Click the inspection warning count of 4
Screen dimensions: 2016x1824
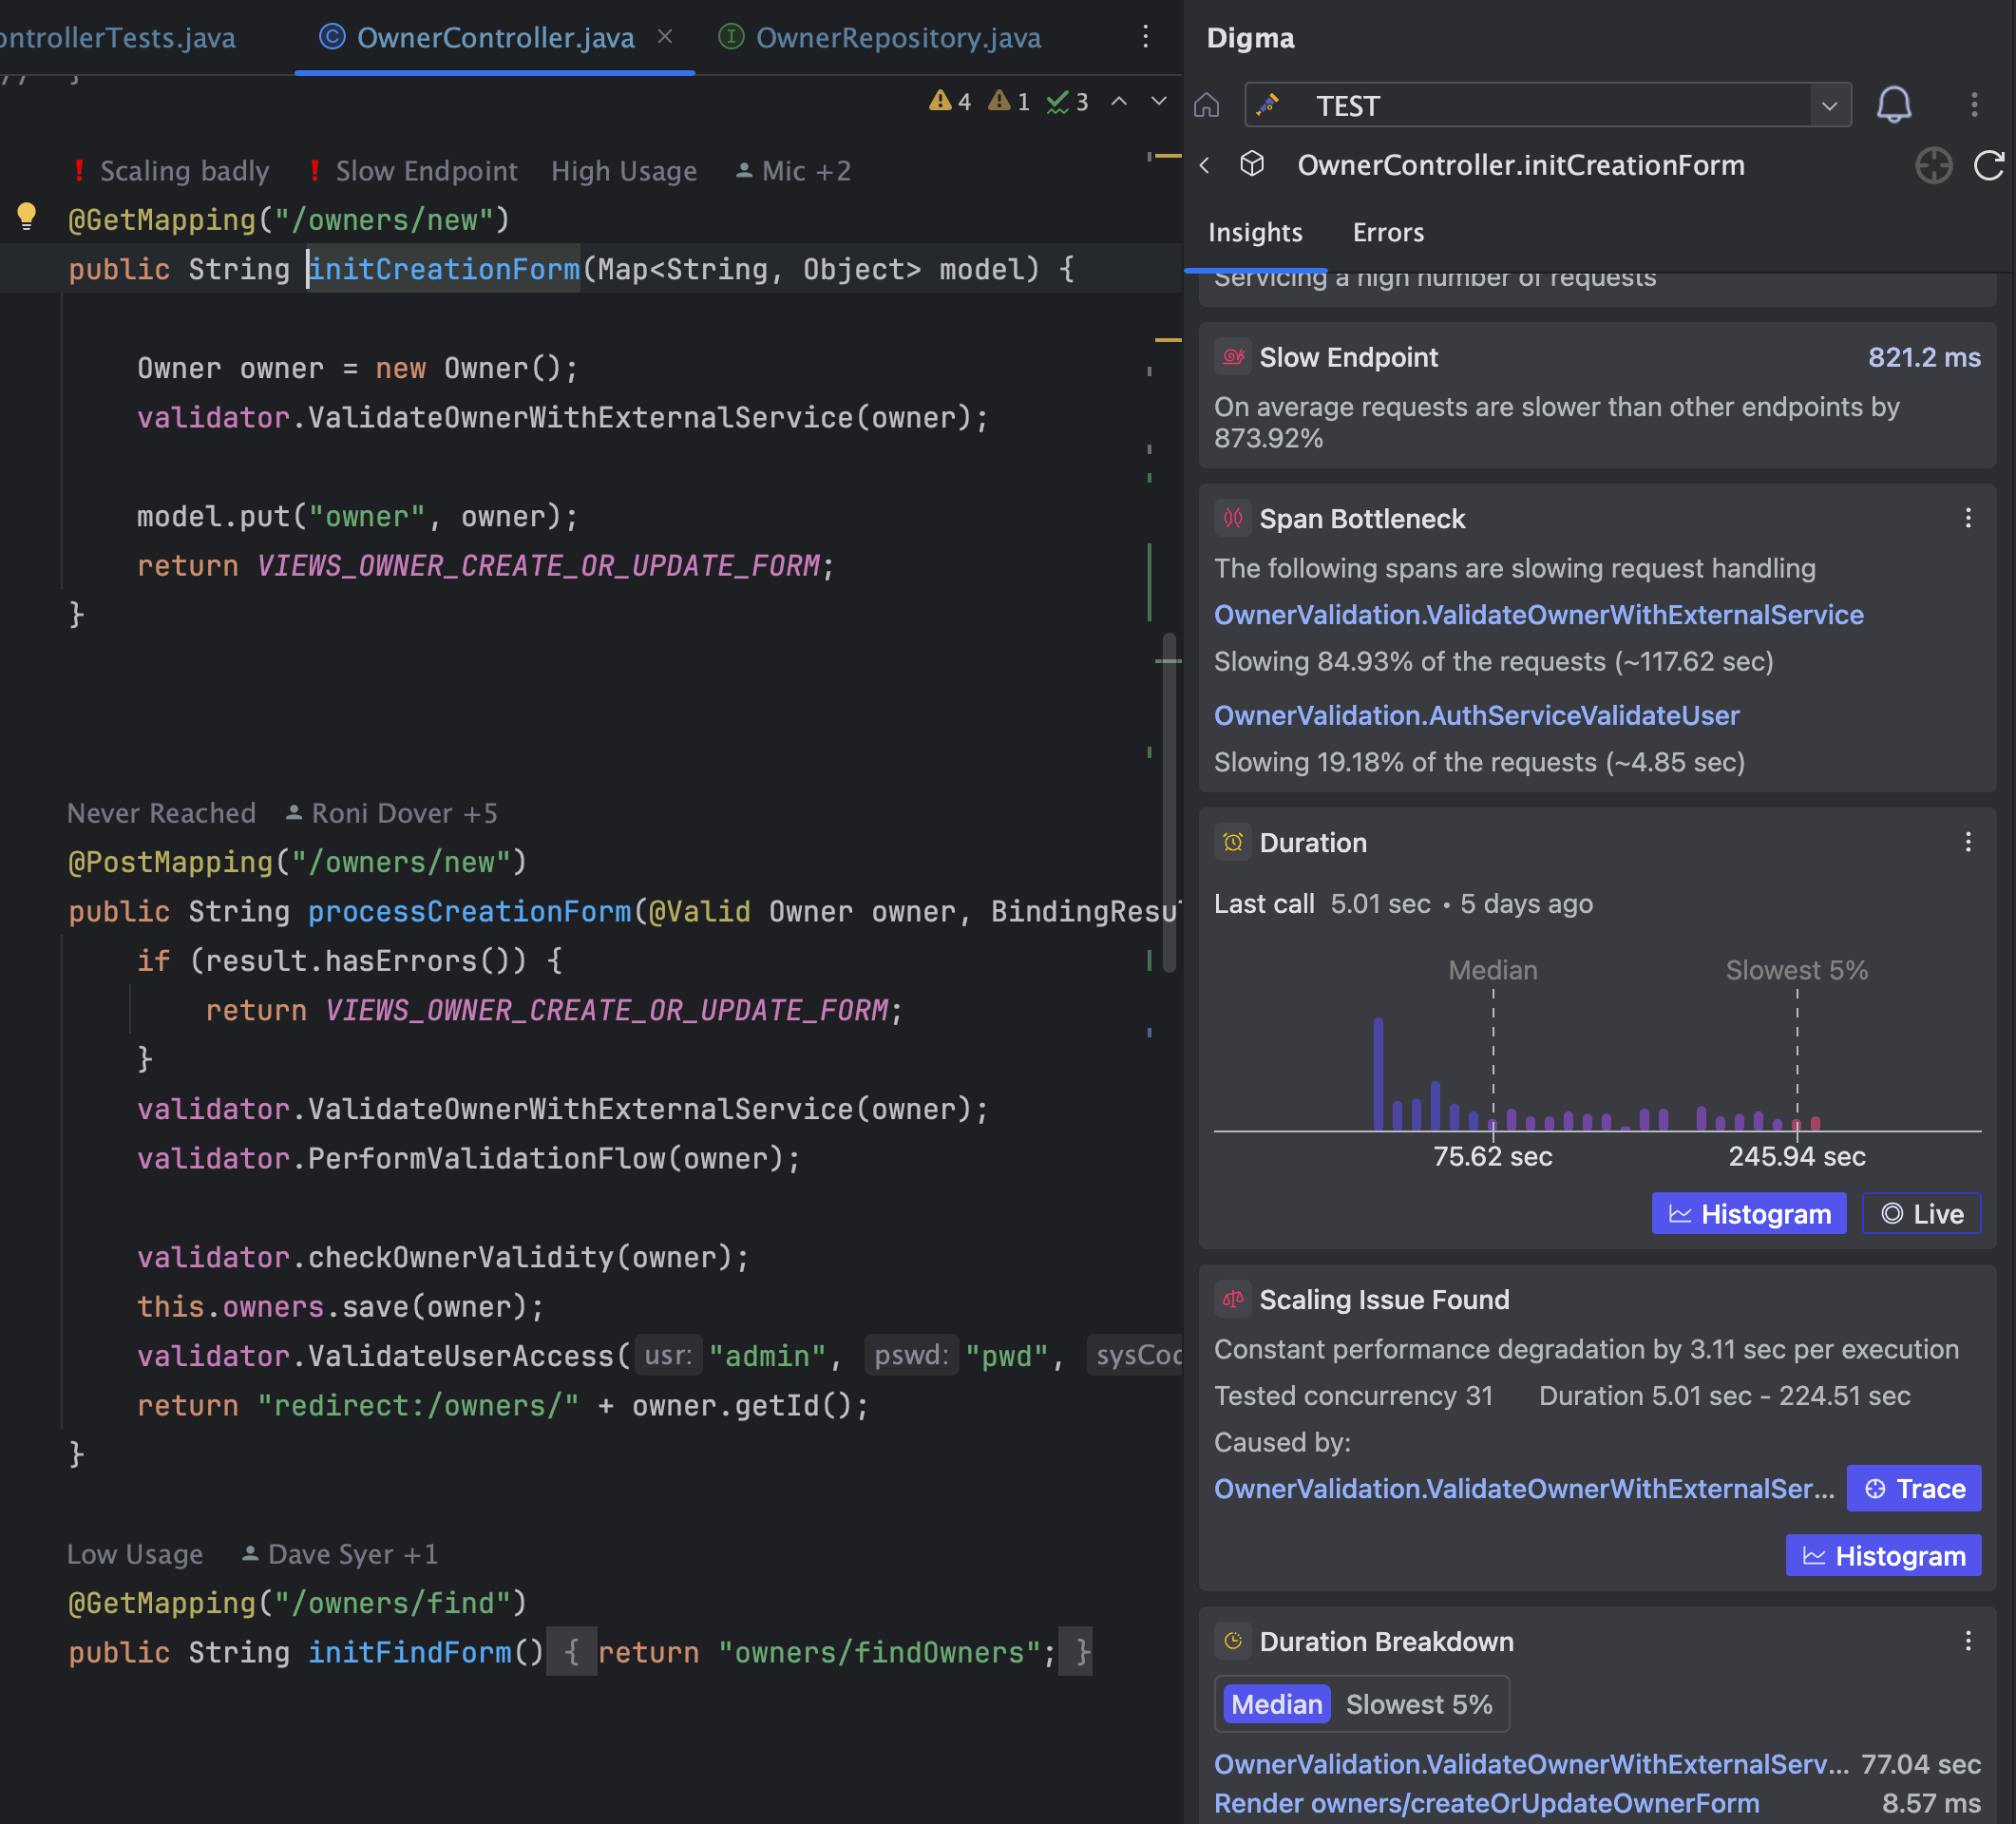point(949,101)
